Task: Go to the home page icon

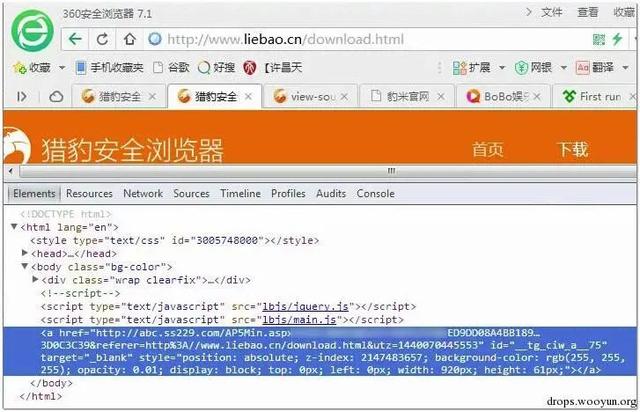Action: click(130, 39)
